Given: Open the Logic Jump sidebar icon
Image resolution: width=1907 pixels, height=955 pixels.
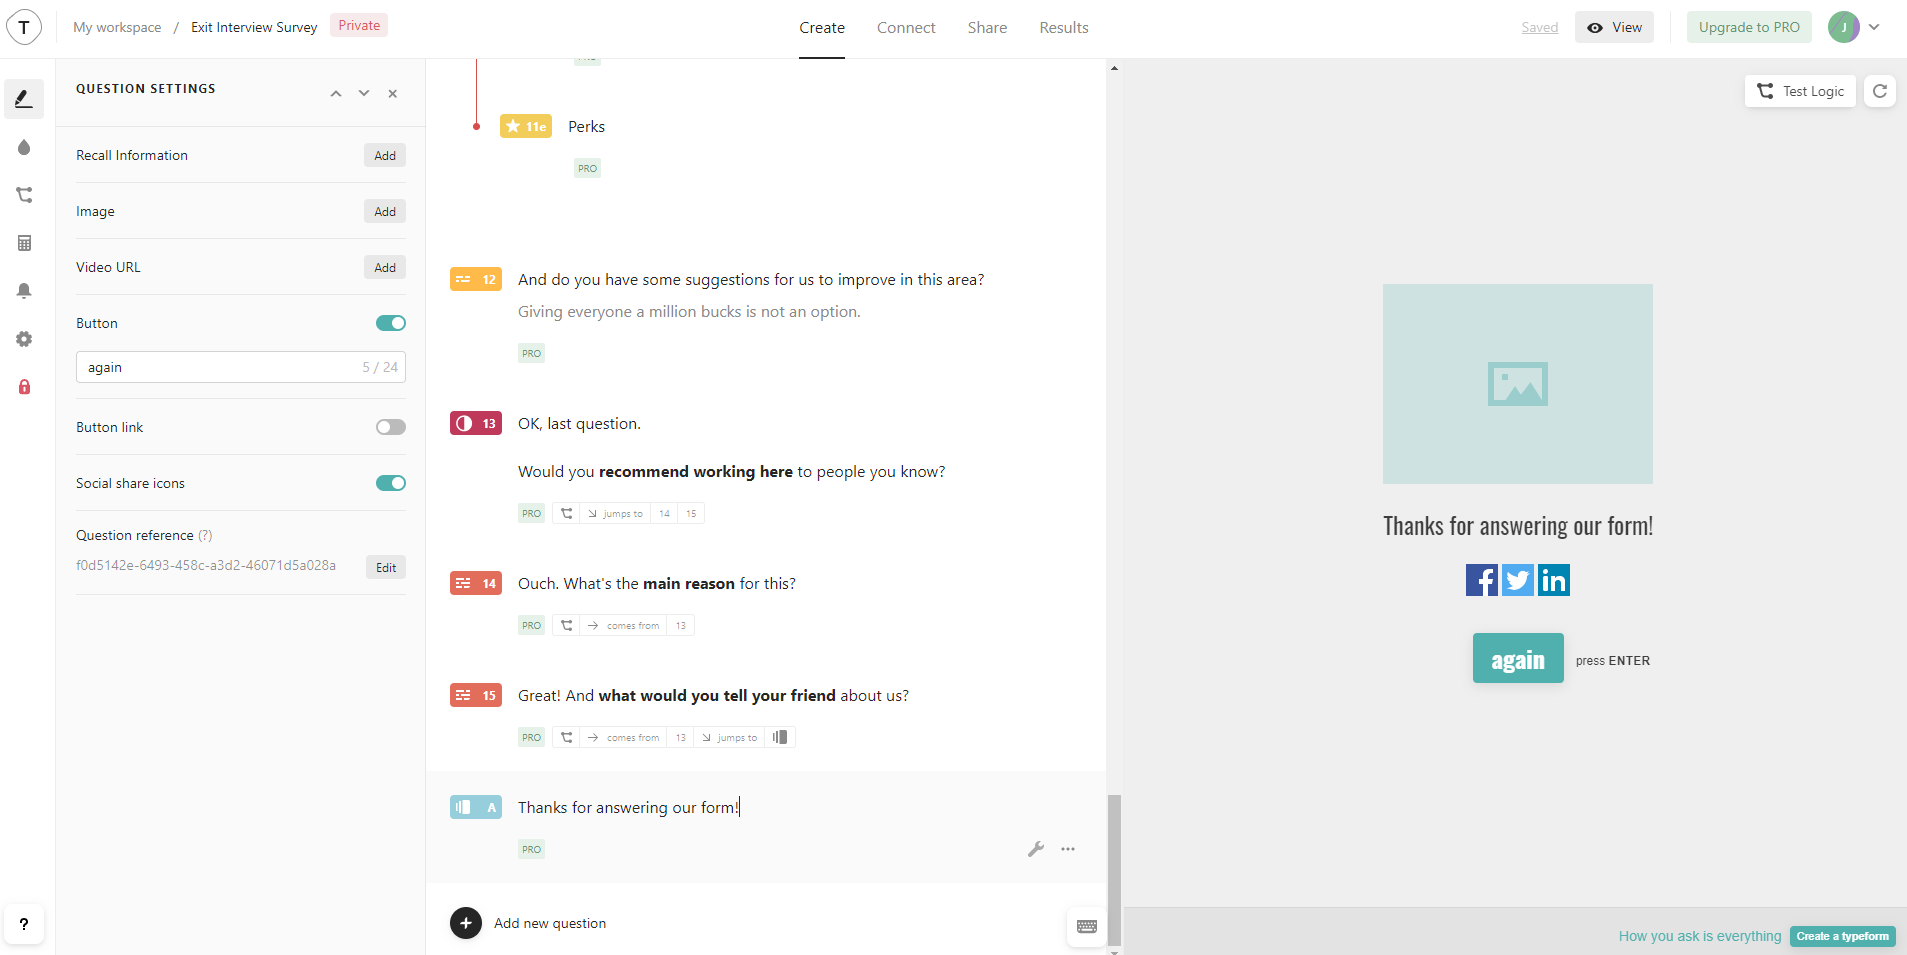Looking at the screenshot, I should point(24,195).
